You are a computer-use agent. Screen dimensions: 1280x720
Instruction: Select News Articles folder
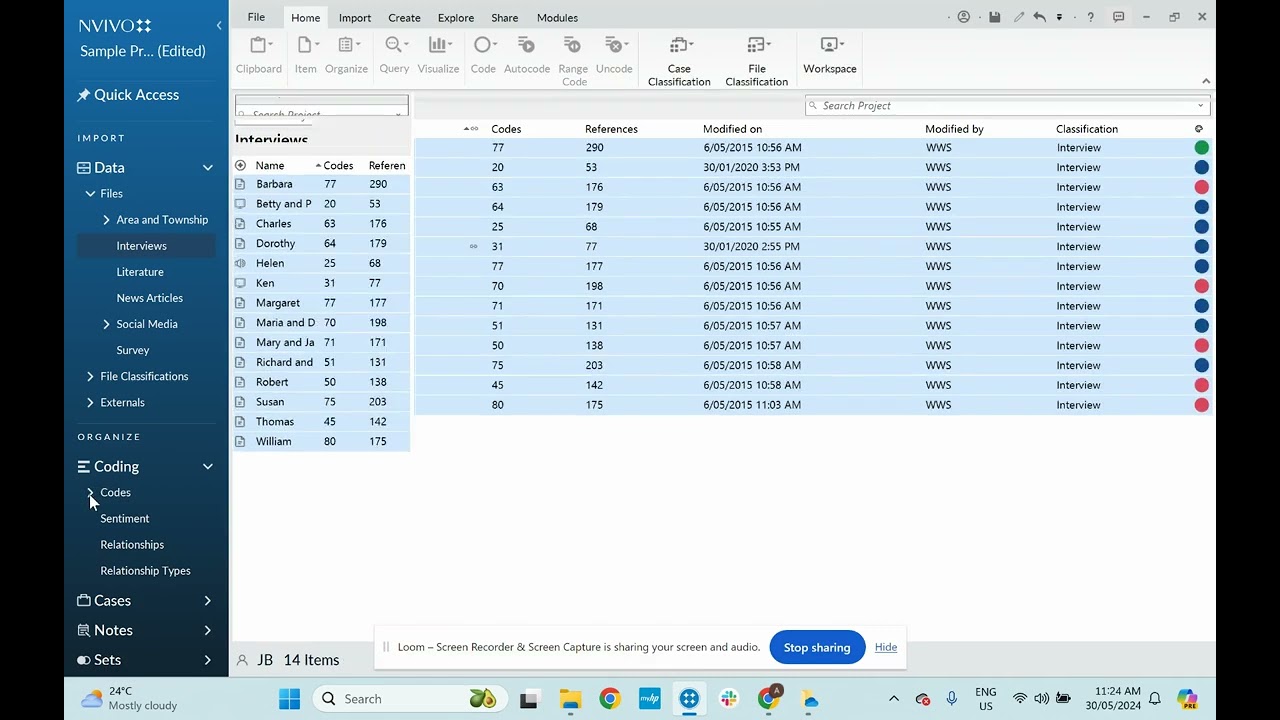pos(150,298)
